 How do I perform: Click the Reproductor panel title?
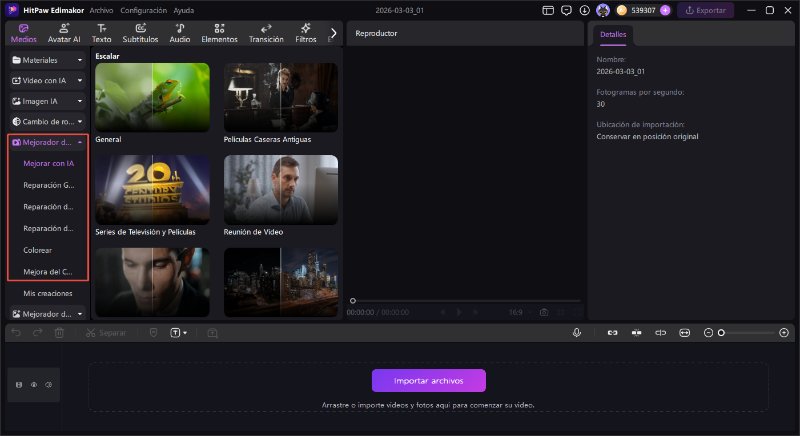pyautogui.click(x=376, y=33)
